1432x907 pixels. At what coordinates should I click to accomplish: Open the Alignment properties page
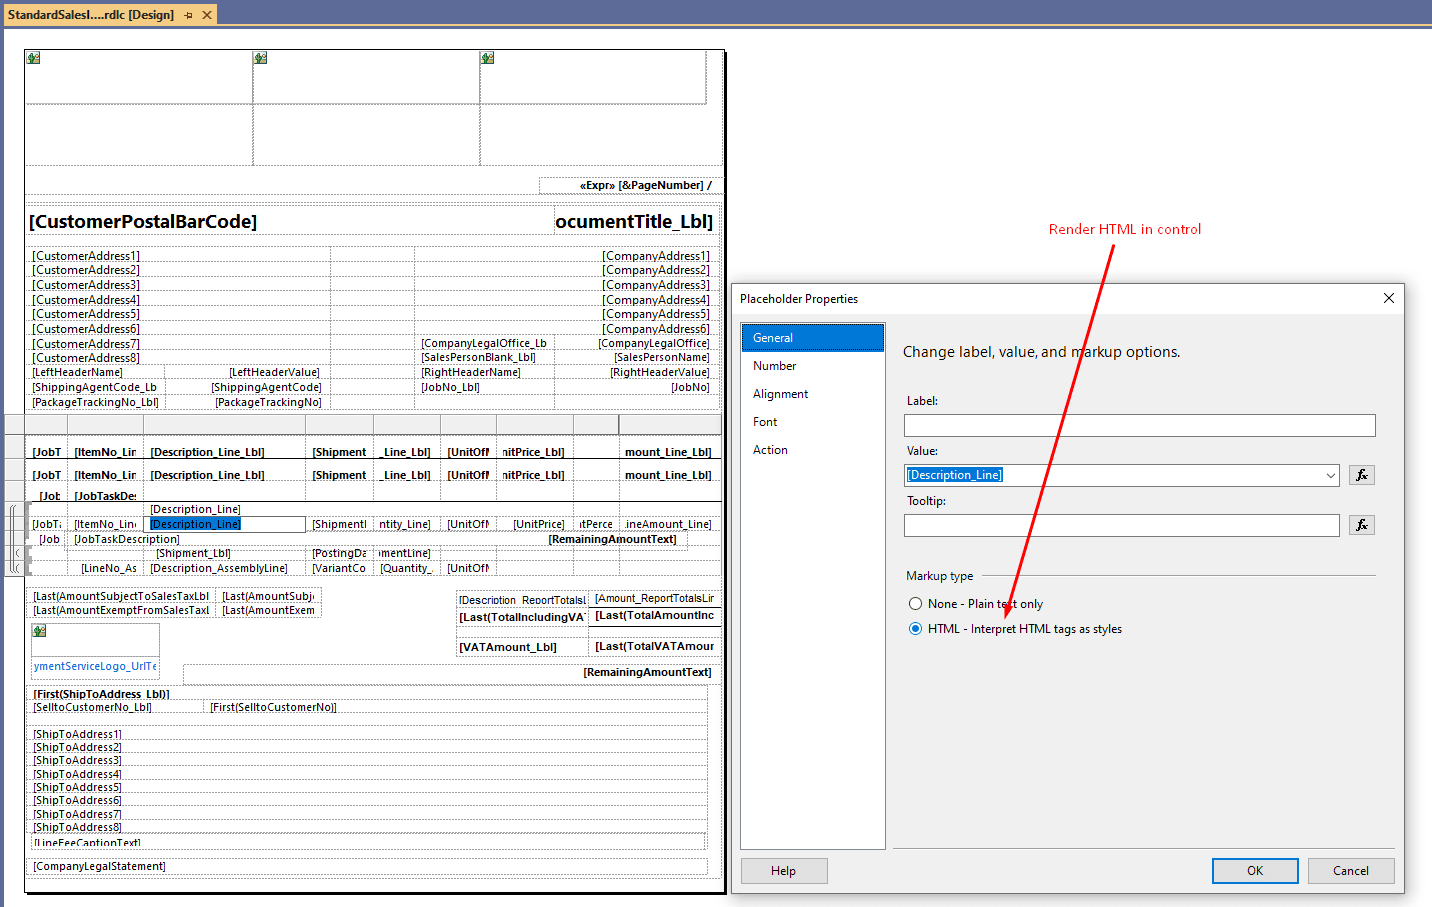click(813, 394)
